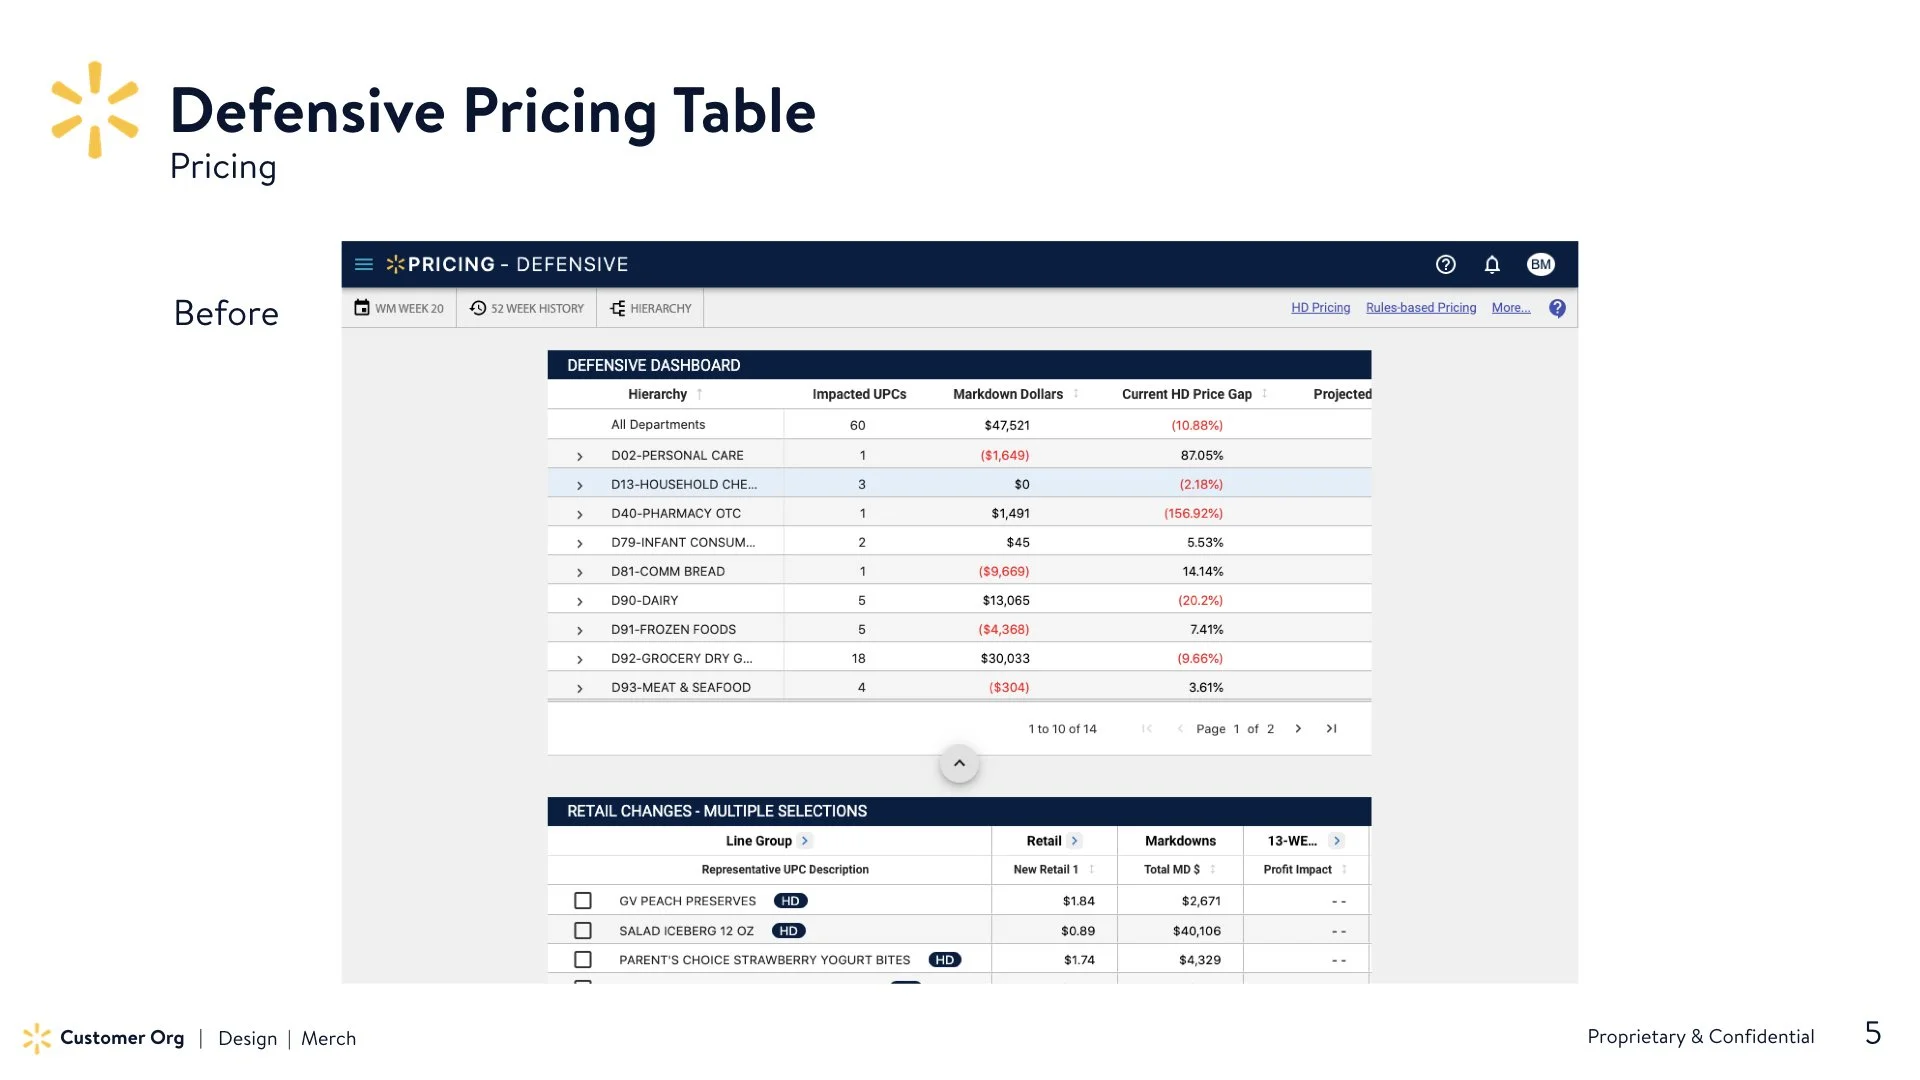Sort by Total MD $ column
1920x1080 pixels.
[1213, 870]
